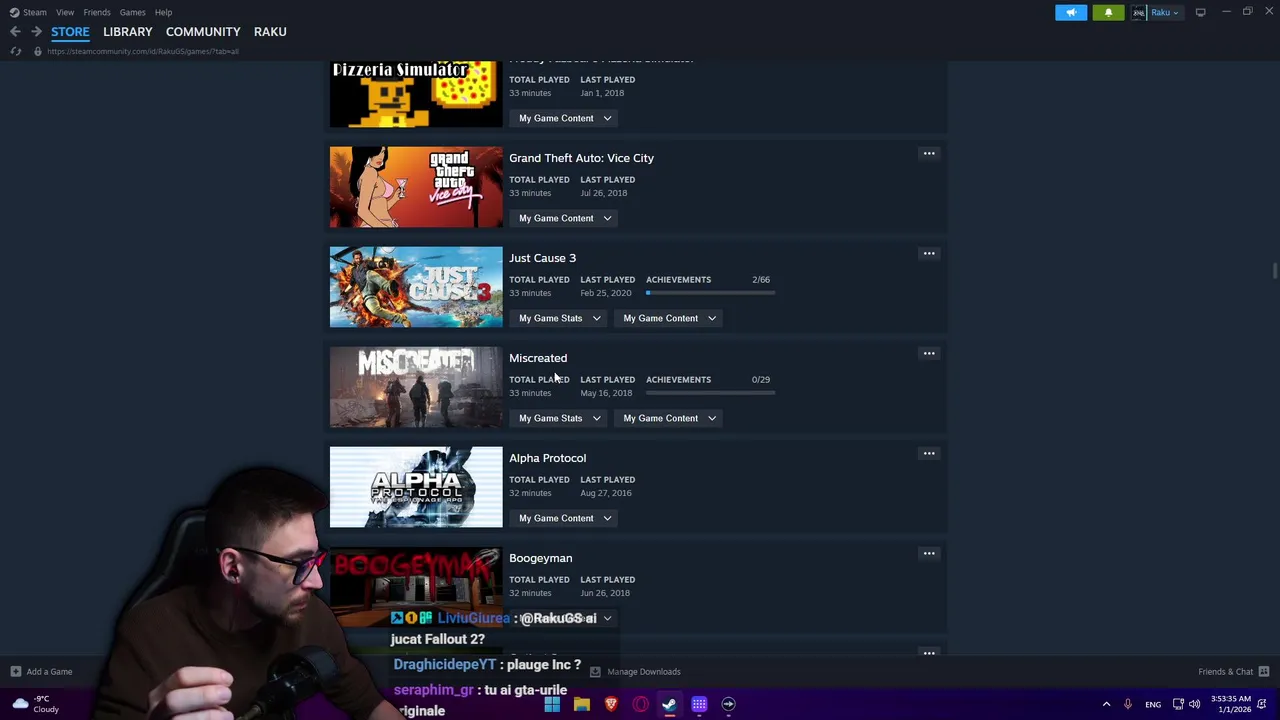Open the Raku account dropdown

[x=1165, y=12]
